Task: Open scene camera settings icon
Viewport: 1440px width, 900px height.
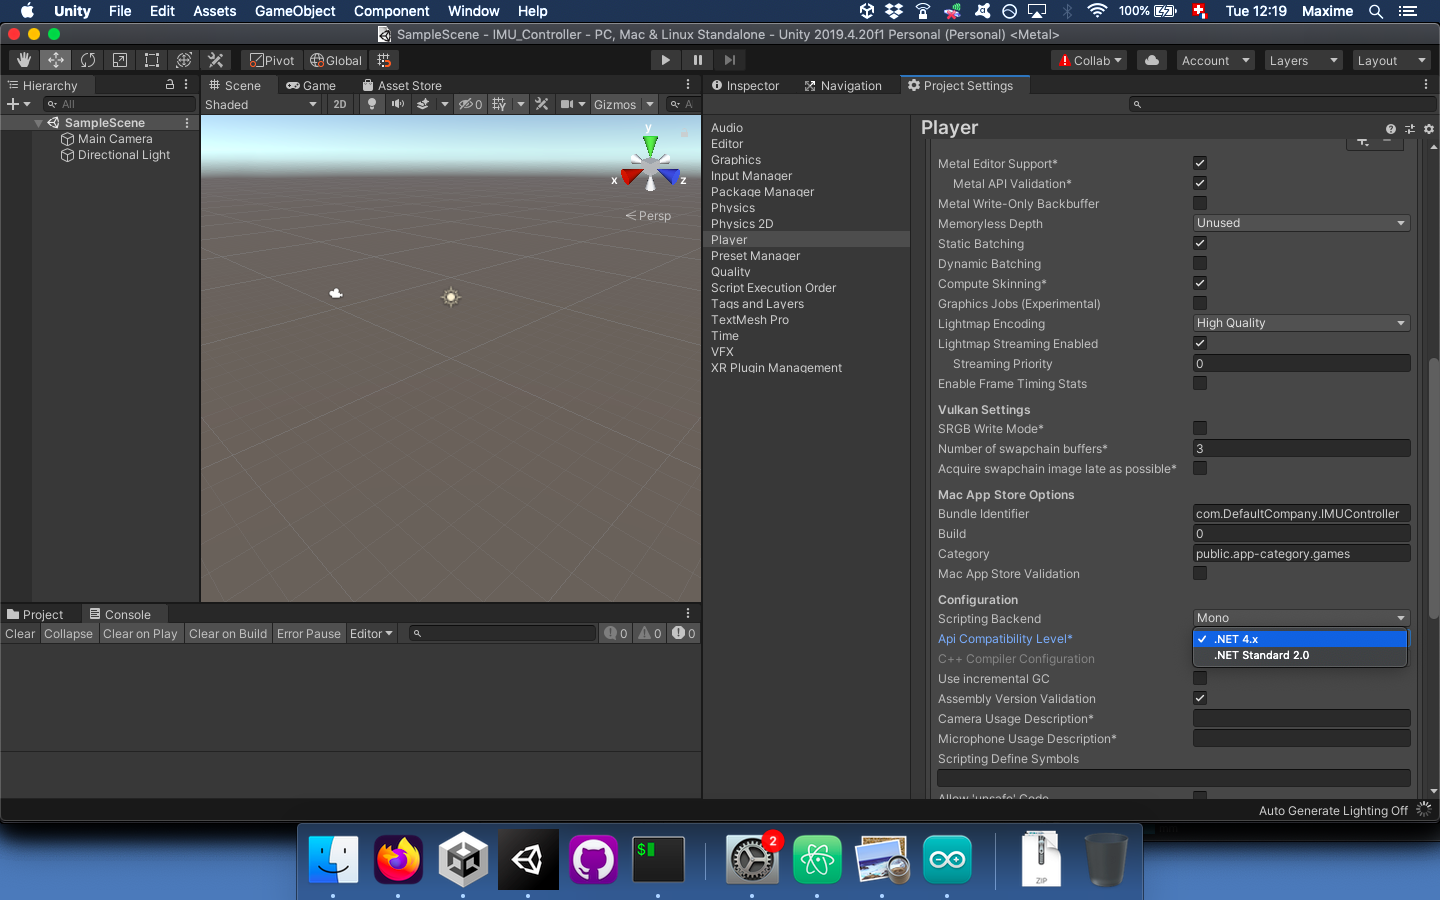Action: coord(567,104)
